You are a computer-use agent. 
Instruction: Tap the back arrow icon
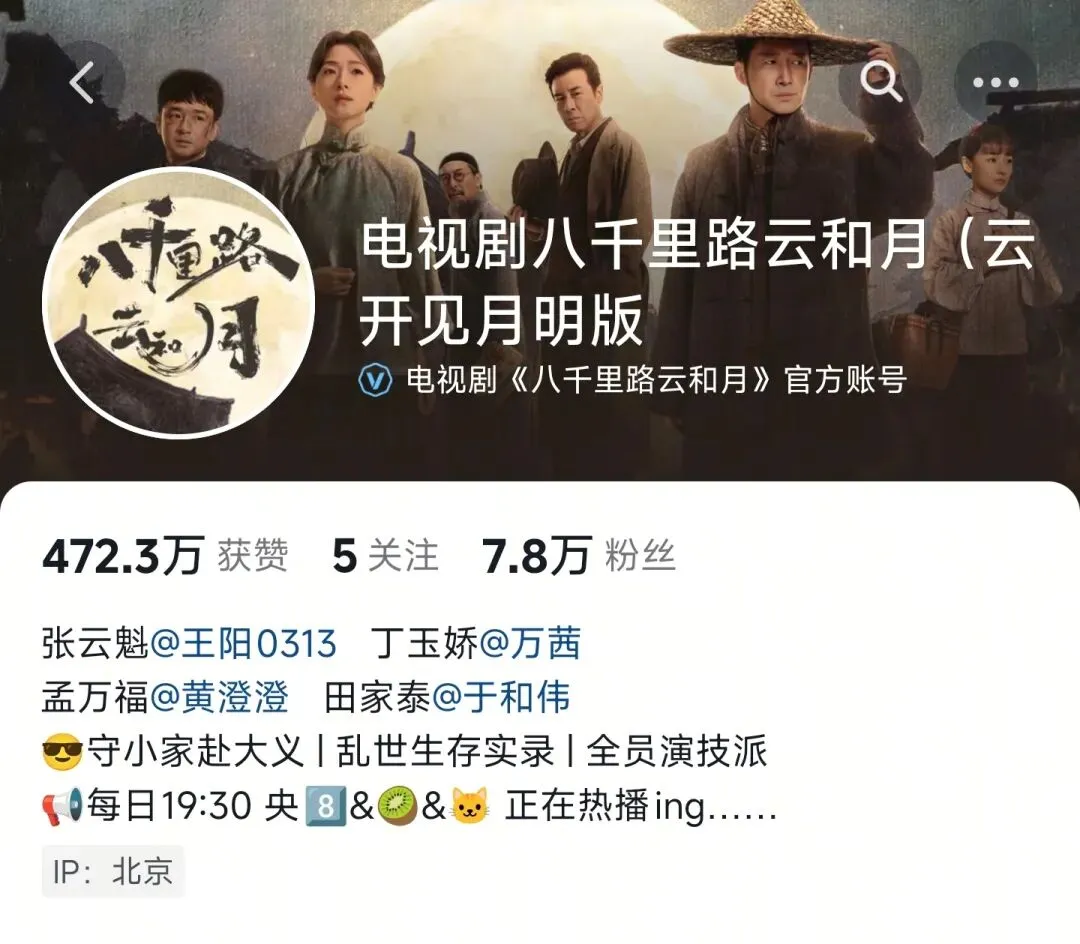(82, 83)
